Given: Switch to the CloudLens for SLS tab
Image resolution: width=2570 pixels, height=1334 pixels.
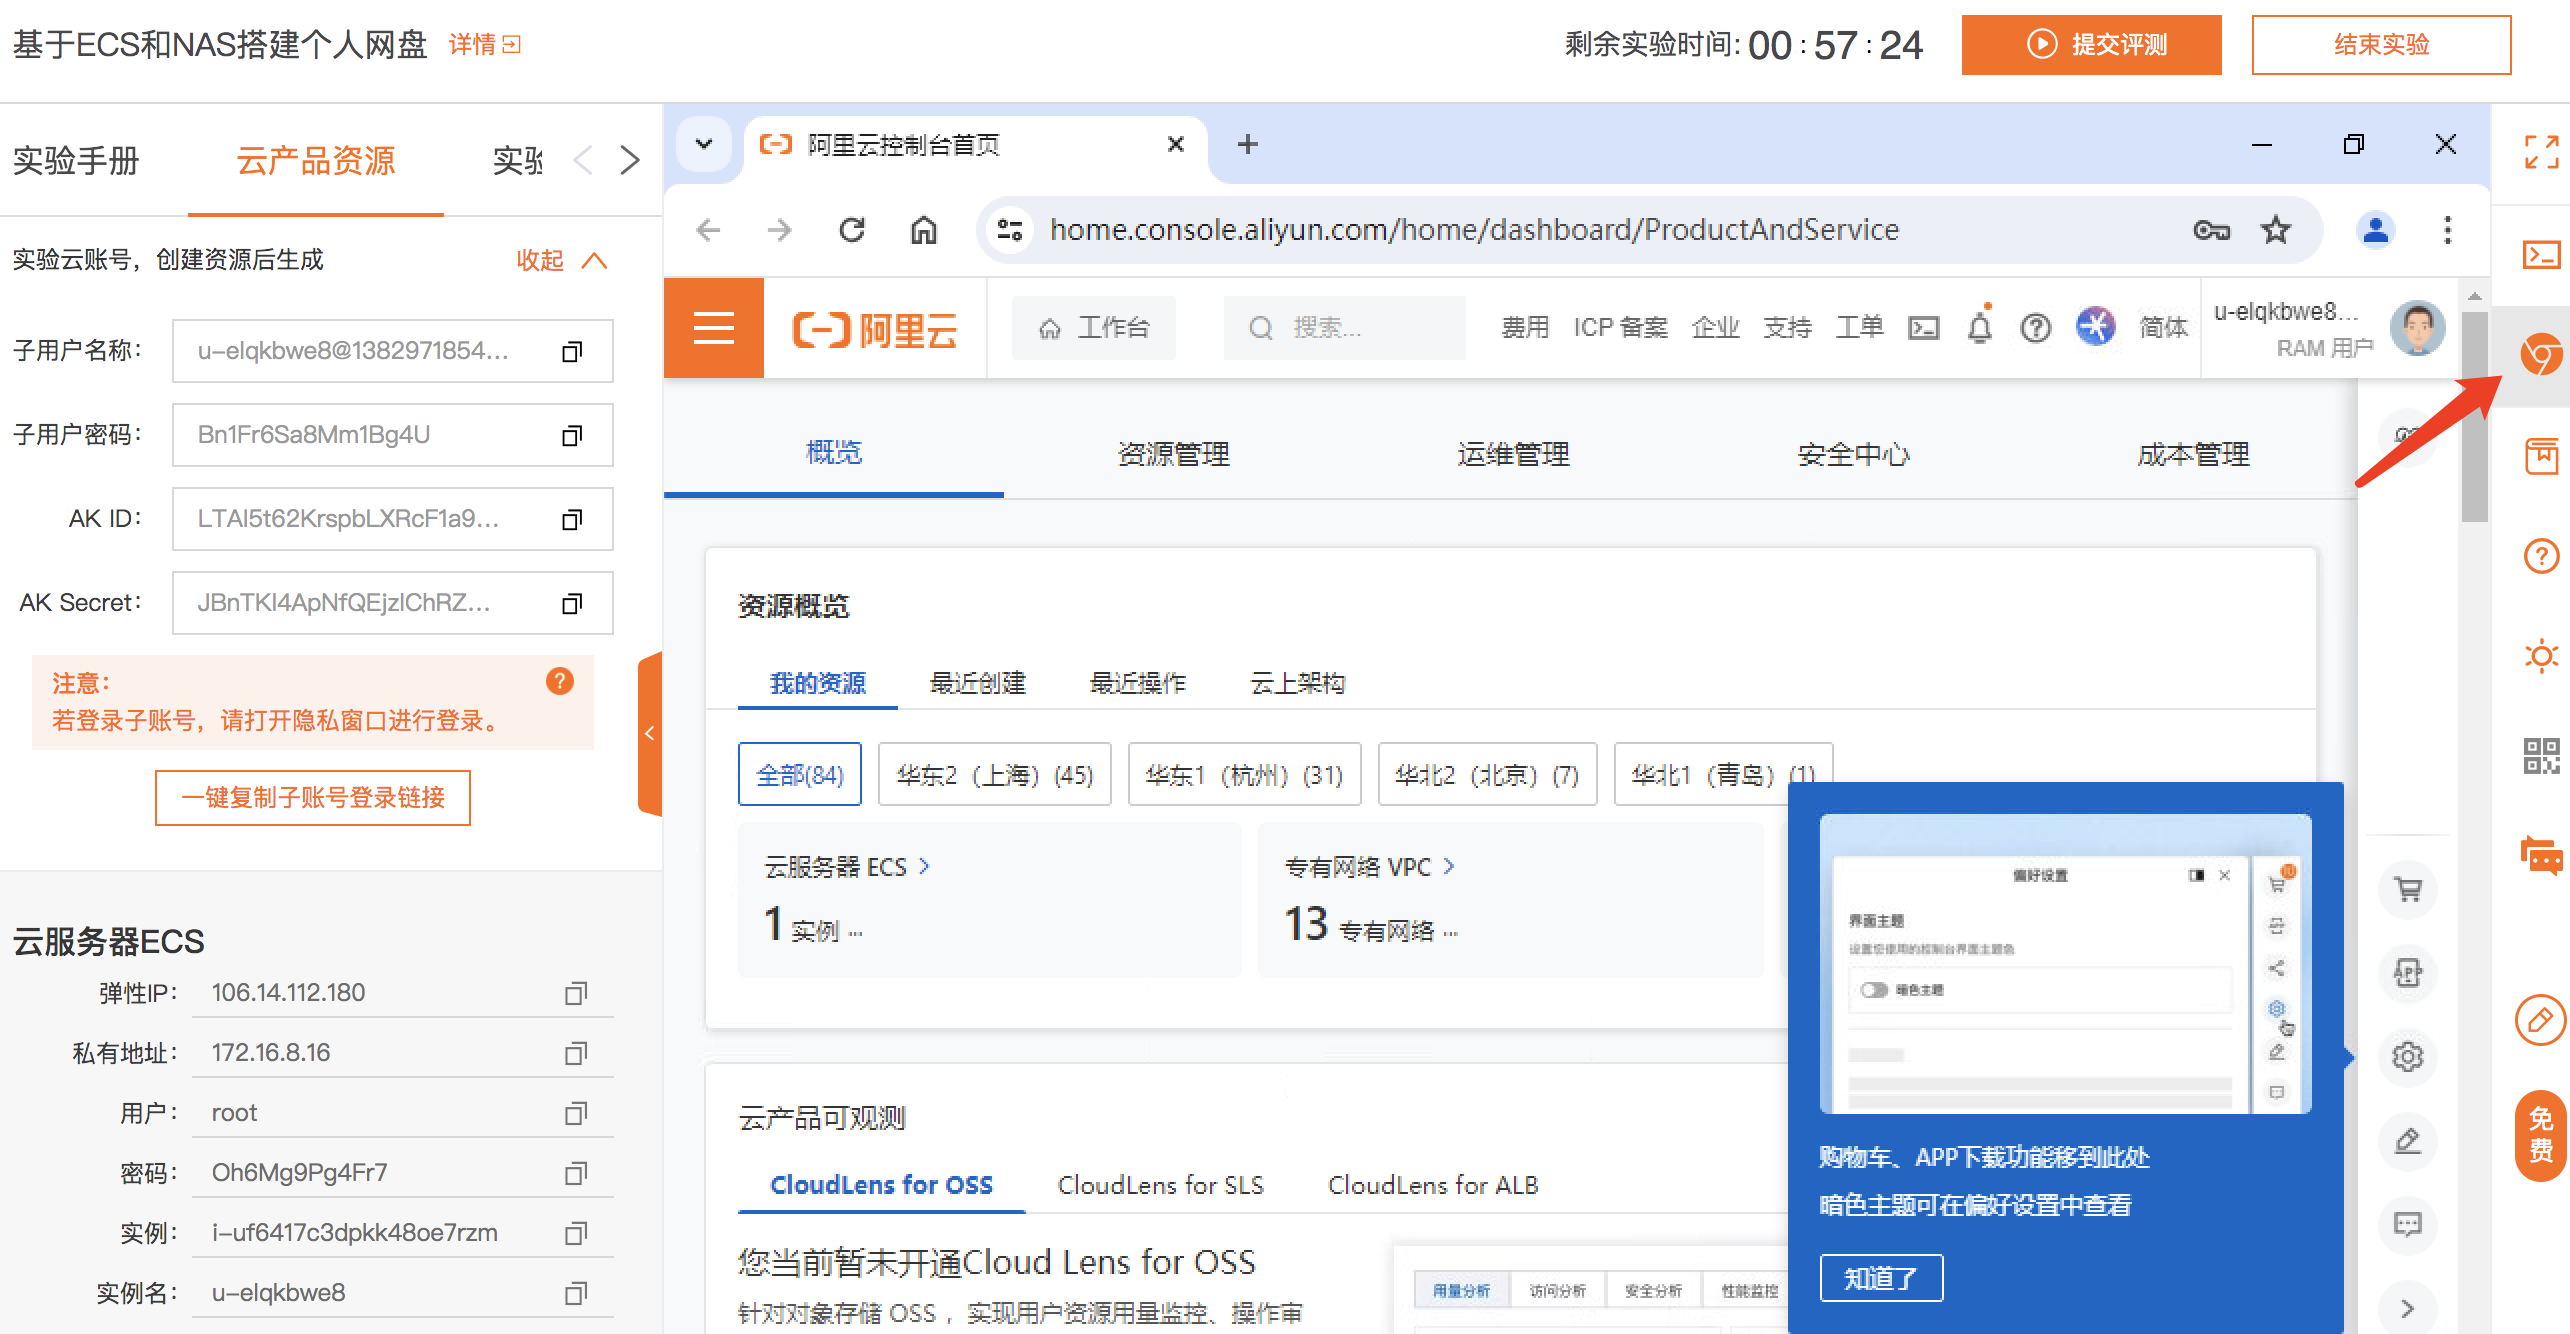Looking at the screenshot, I should (x=1160, y=1185).
